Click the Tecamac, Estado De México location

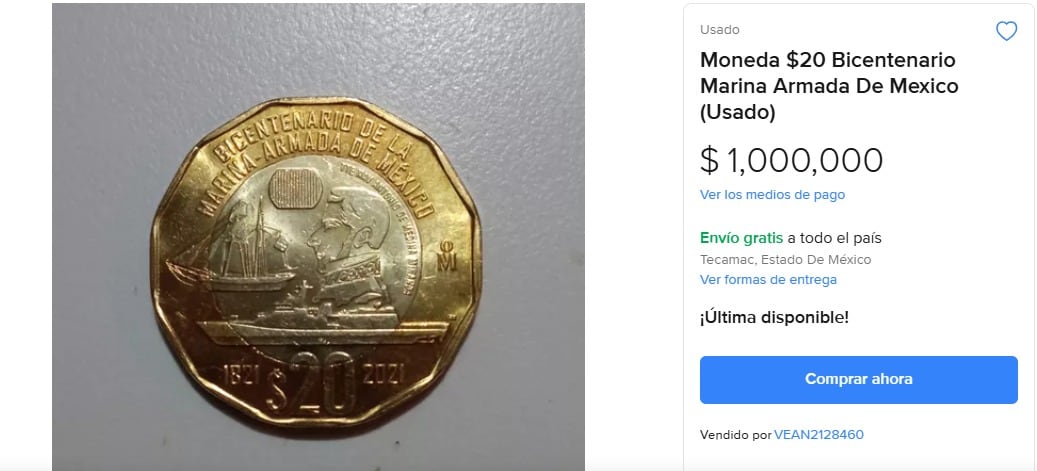785,260
